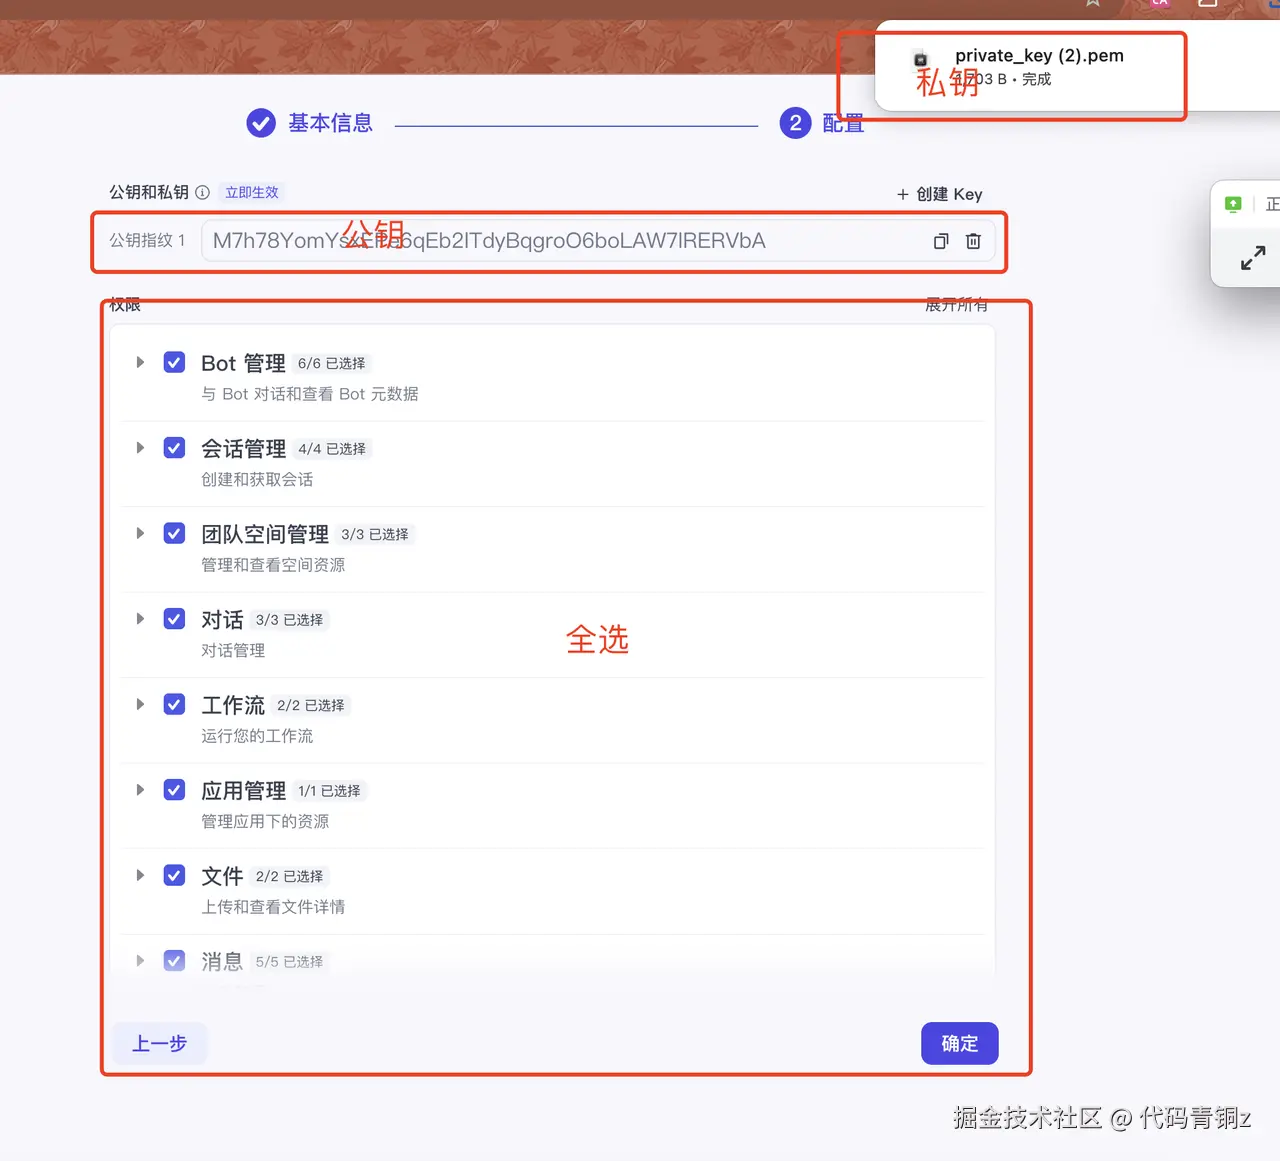Image resolution: width=1280 pixels, height=1161 pixels.
Task: Click the 上传和查看文件详情 description
Action: 273,907
